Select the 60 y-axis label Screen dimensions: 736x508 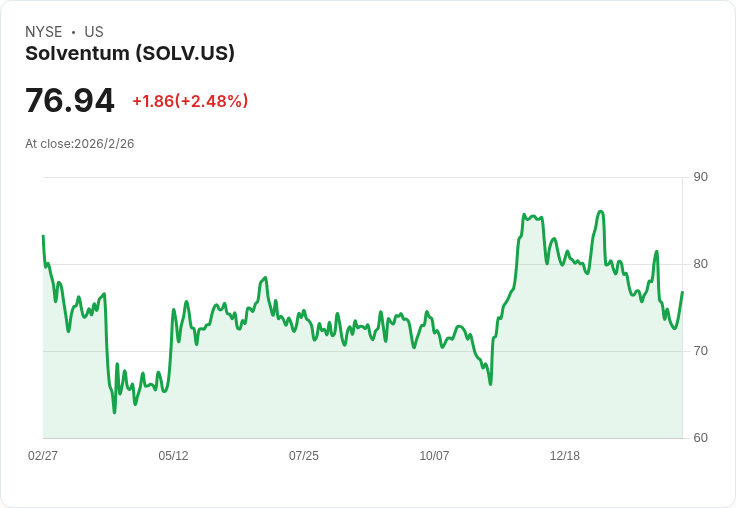pyautogui.click(x=700, y=438)
